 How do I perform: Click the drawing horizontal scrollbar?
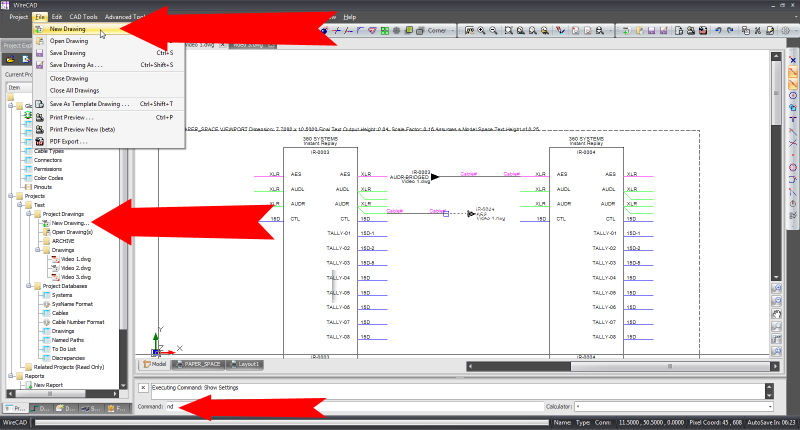coord(623,366)
